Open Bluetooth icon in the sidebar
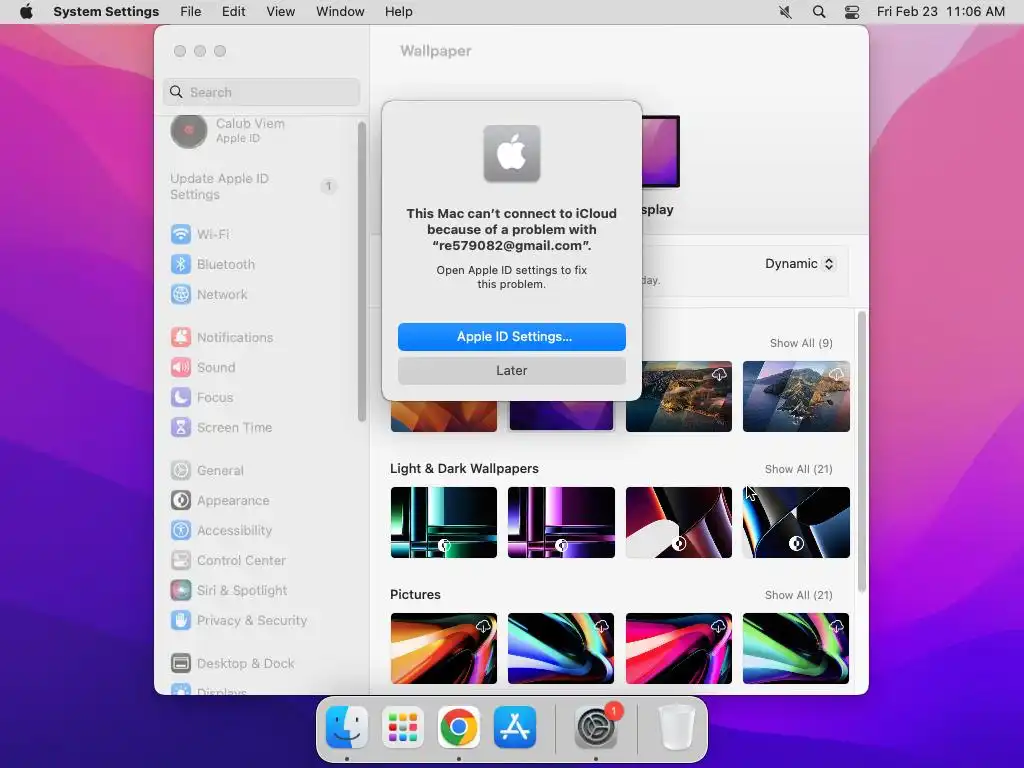The width and height of the screenshot is (1024, 768). click(181, 264)
